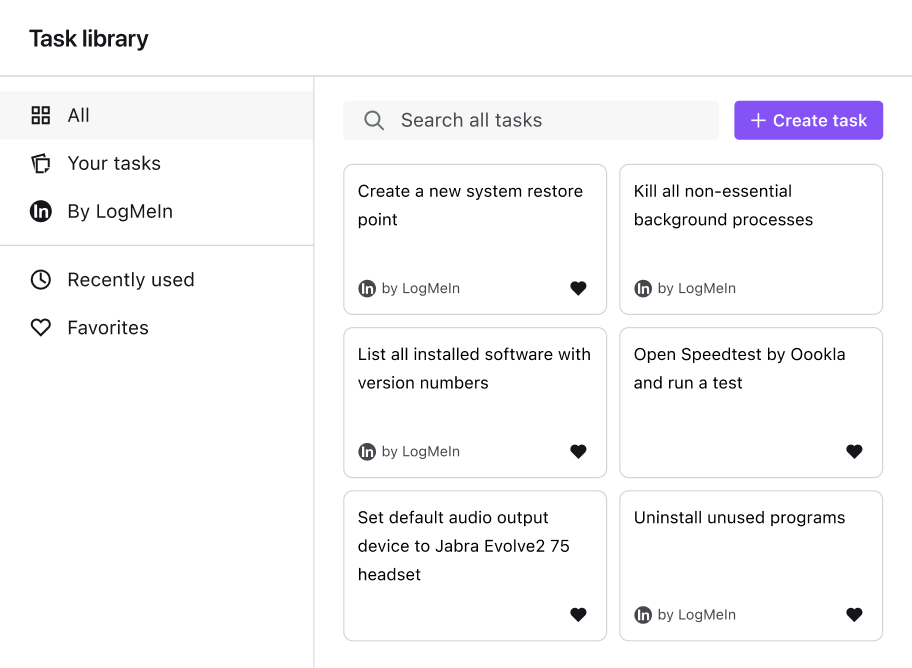This screenshot has height=668, width=912.
Task: Click the LogMeIn logo in sidebar
Action: pos(41,212)
